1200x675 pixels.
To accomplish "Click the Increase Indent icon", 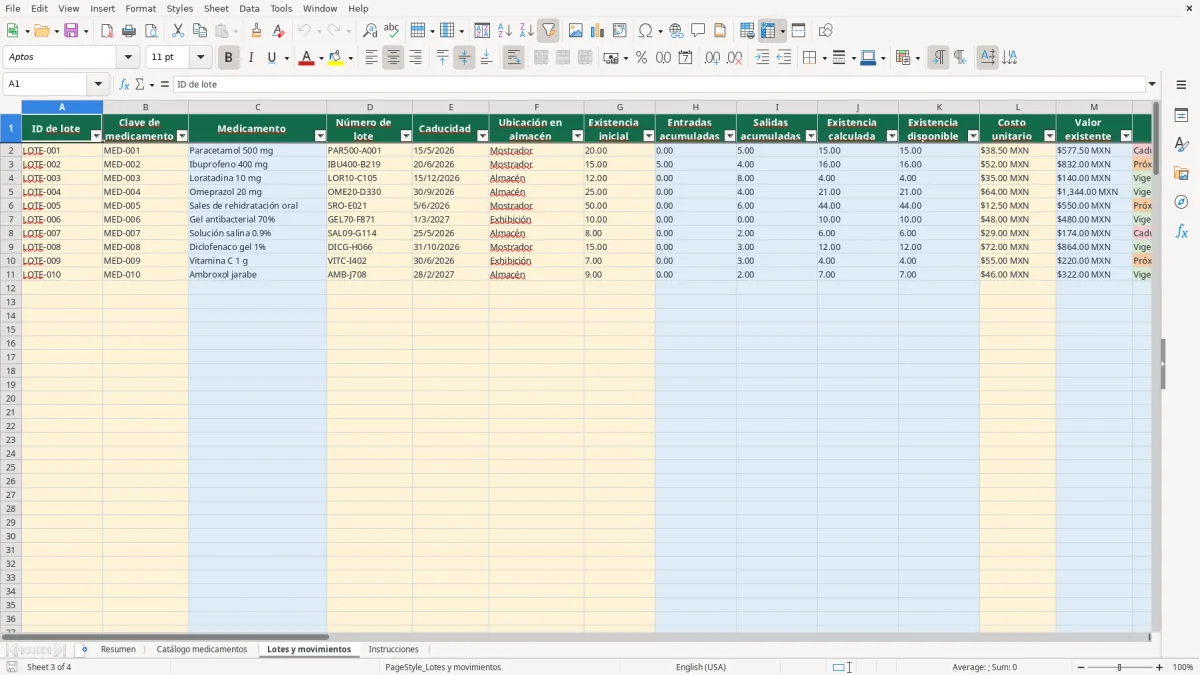I will (762, 58).
